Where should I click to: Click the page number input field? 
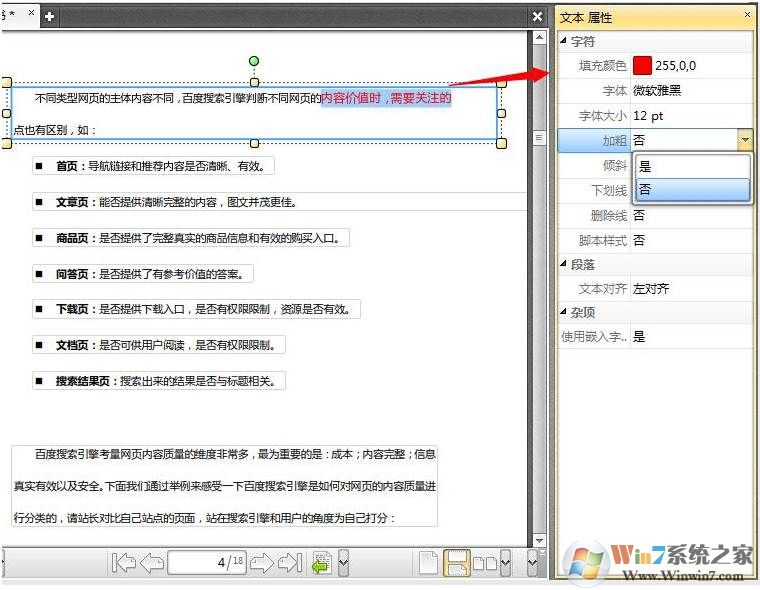click(205, 563)
